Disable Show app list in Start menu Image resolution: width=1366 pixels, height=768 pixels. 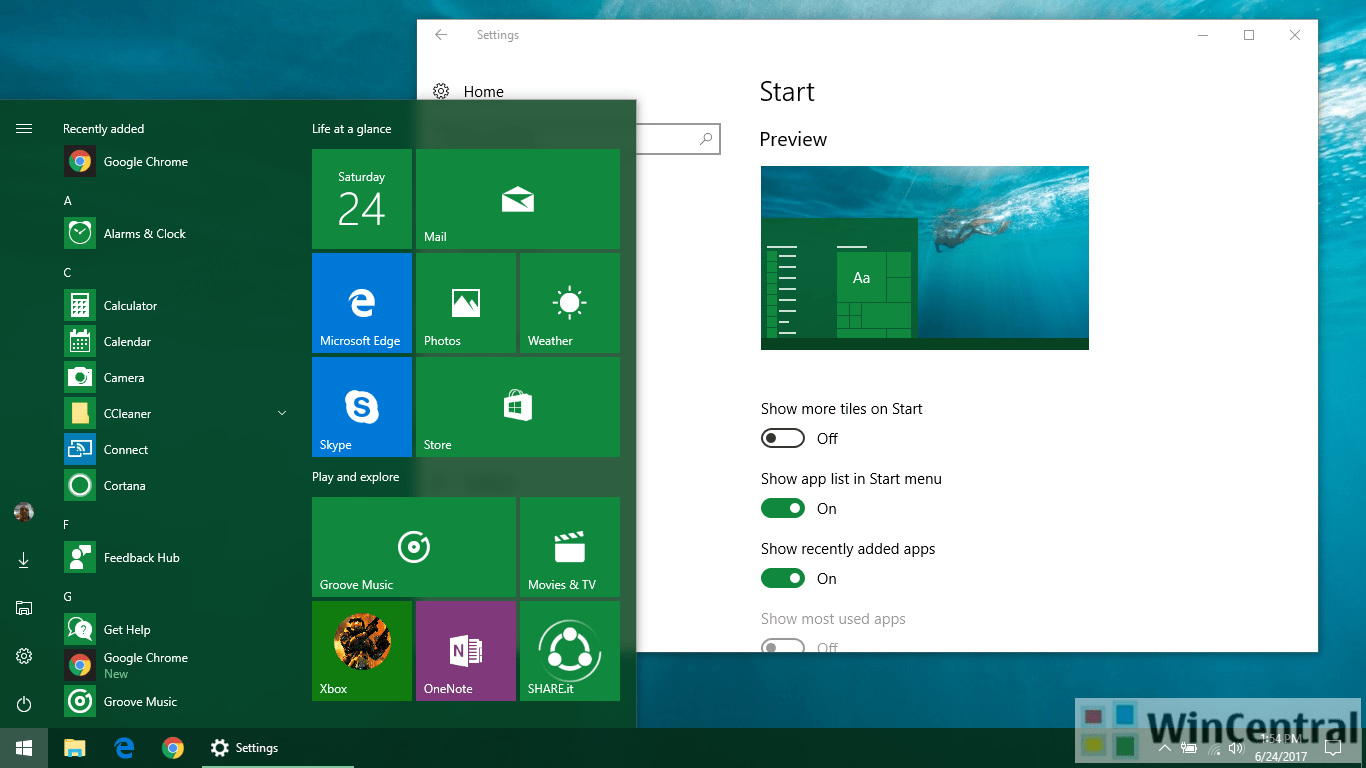tap(783, 508)
